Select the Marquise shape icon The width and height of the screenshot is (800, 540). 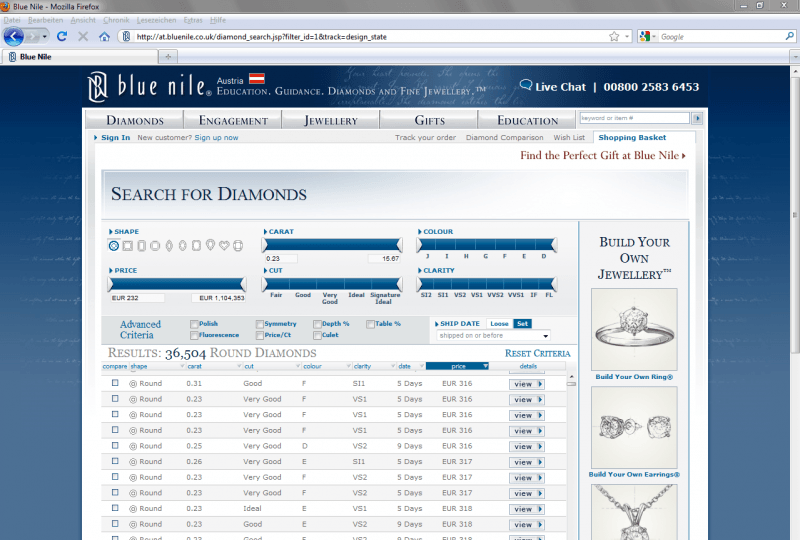[169, 246]
